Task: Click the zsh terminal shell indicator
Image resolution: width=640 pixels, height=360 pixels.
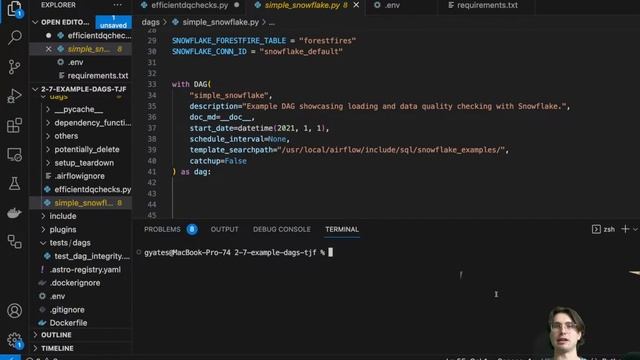Action: click(603, 229)
